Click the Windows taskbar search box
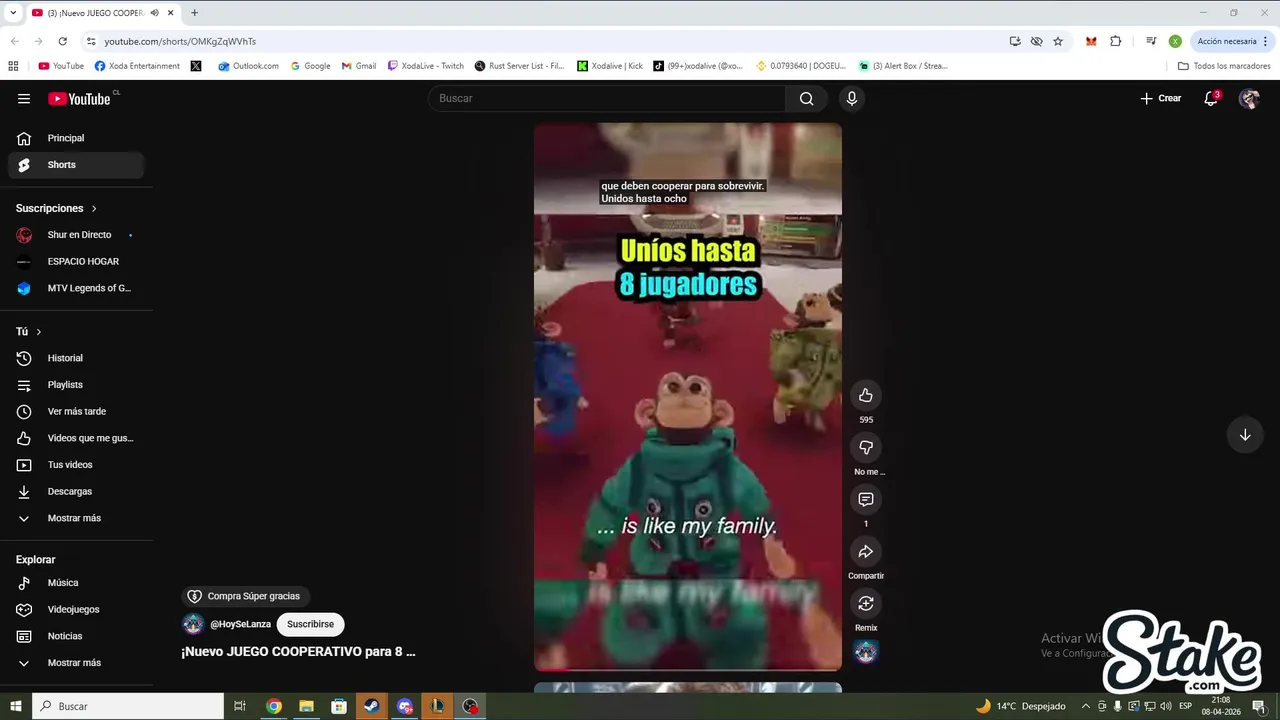The height and width of the screenshot is (720, 1280). [128, 706]
